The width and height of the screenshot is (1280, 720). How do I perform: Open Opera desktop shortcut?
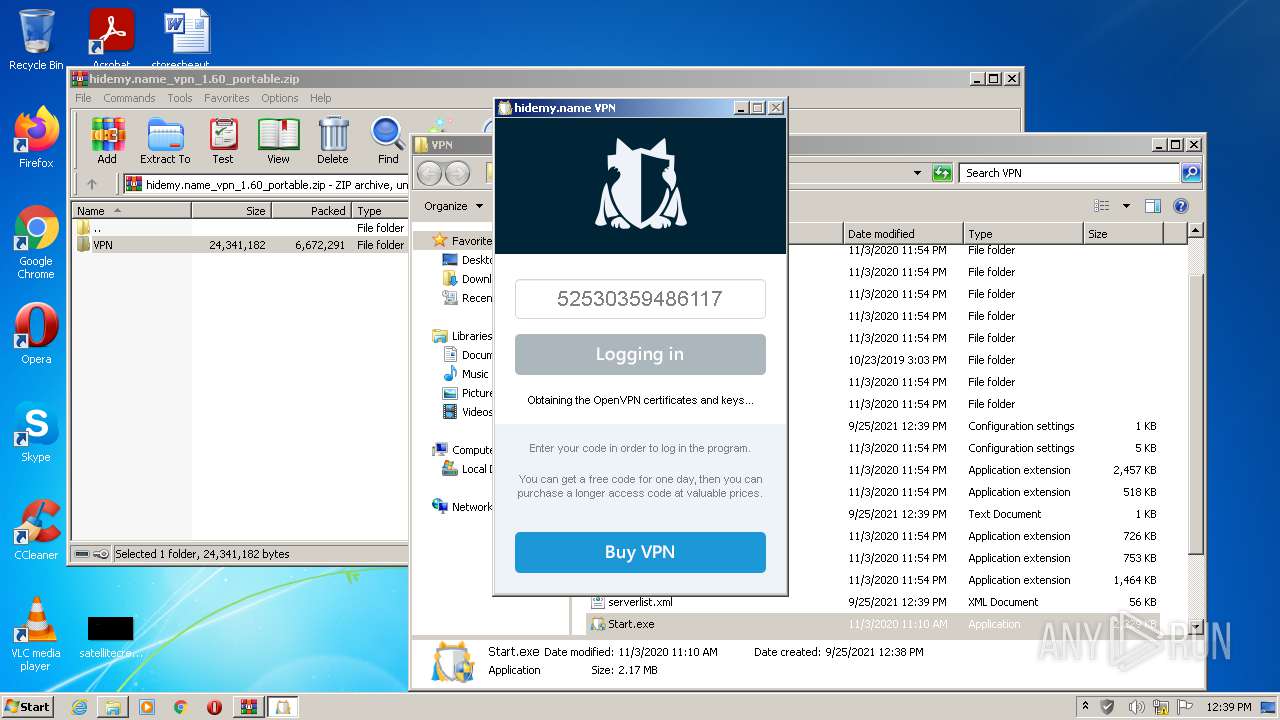[x=36, y=334]
